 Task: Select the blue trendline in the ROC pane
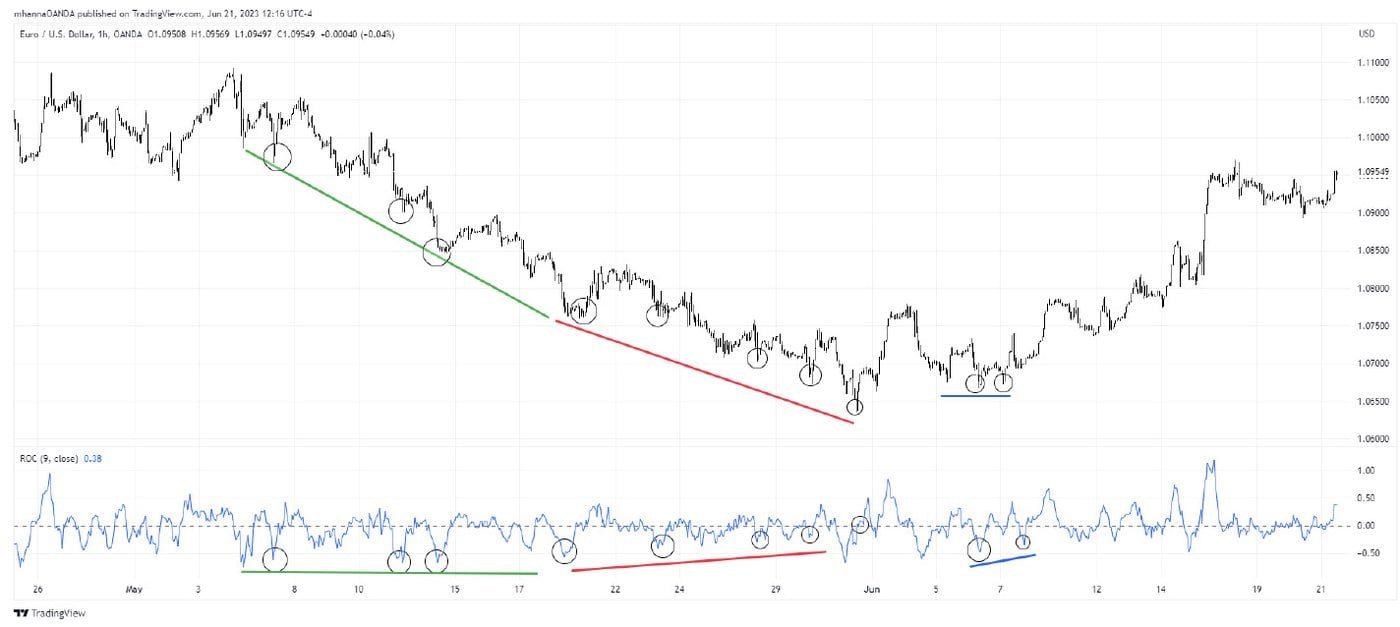(1002, 560)
